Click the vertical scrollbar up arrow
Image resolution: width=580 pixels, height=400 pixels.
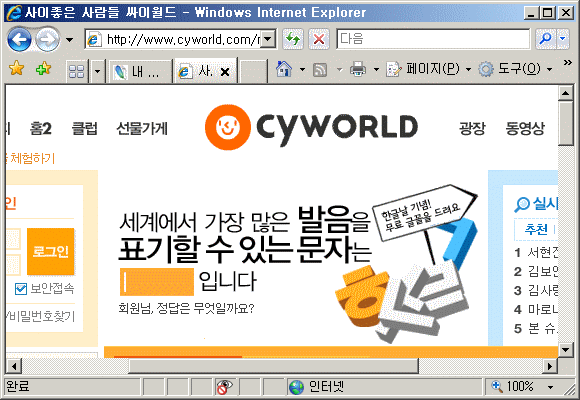tap(566, 93)
